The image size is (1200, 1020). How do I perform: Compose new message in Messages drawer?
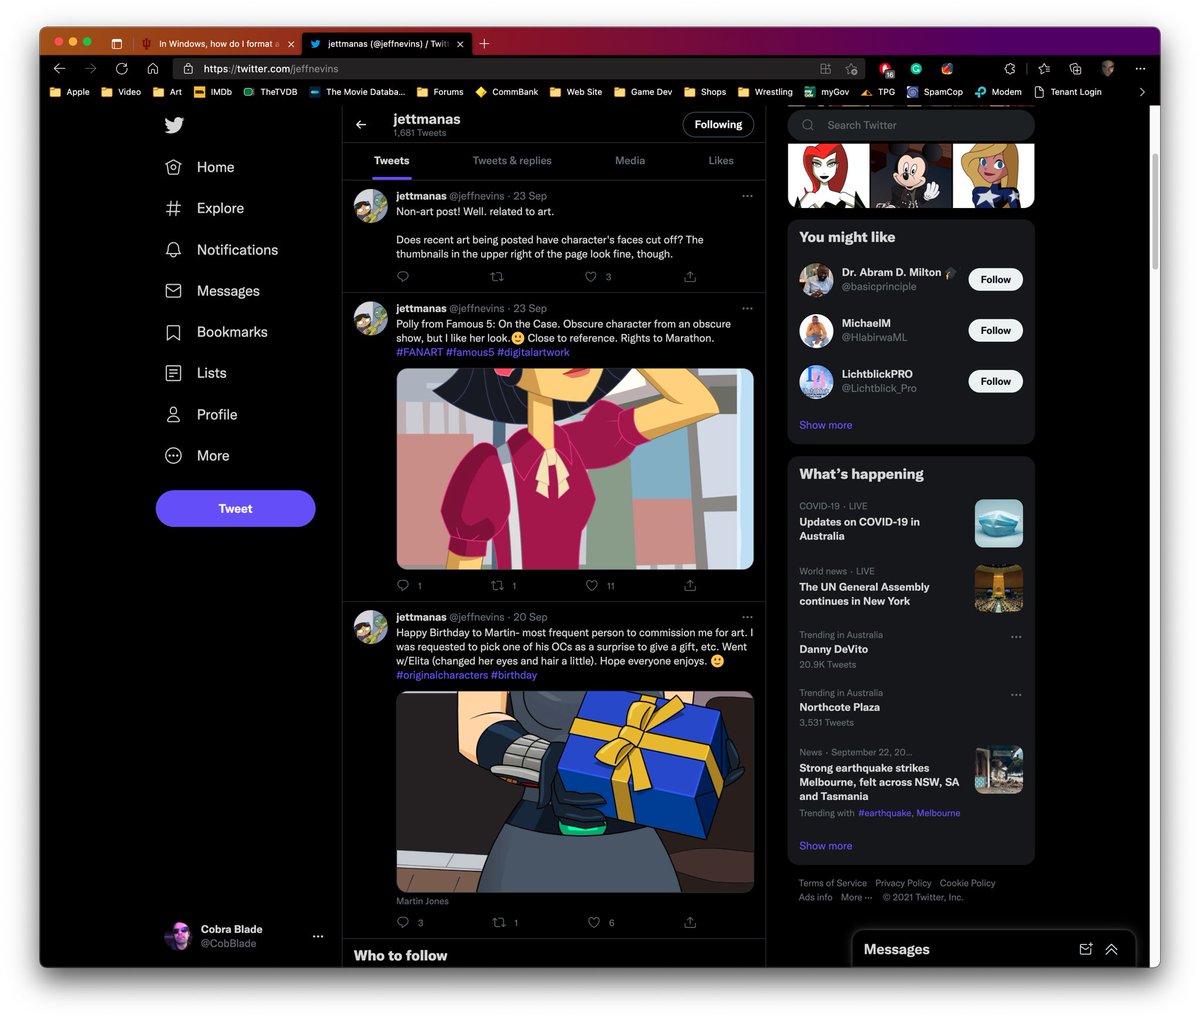click(1086, 949)
